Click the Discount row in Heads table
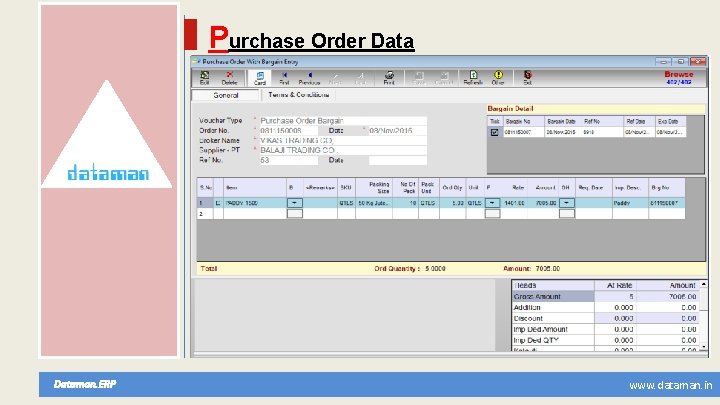Viewport: 720px width, 405px height. [x=606, y=318]
